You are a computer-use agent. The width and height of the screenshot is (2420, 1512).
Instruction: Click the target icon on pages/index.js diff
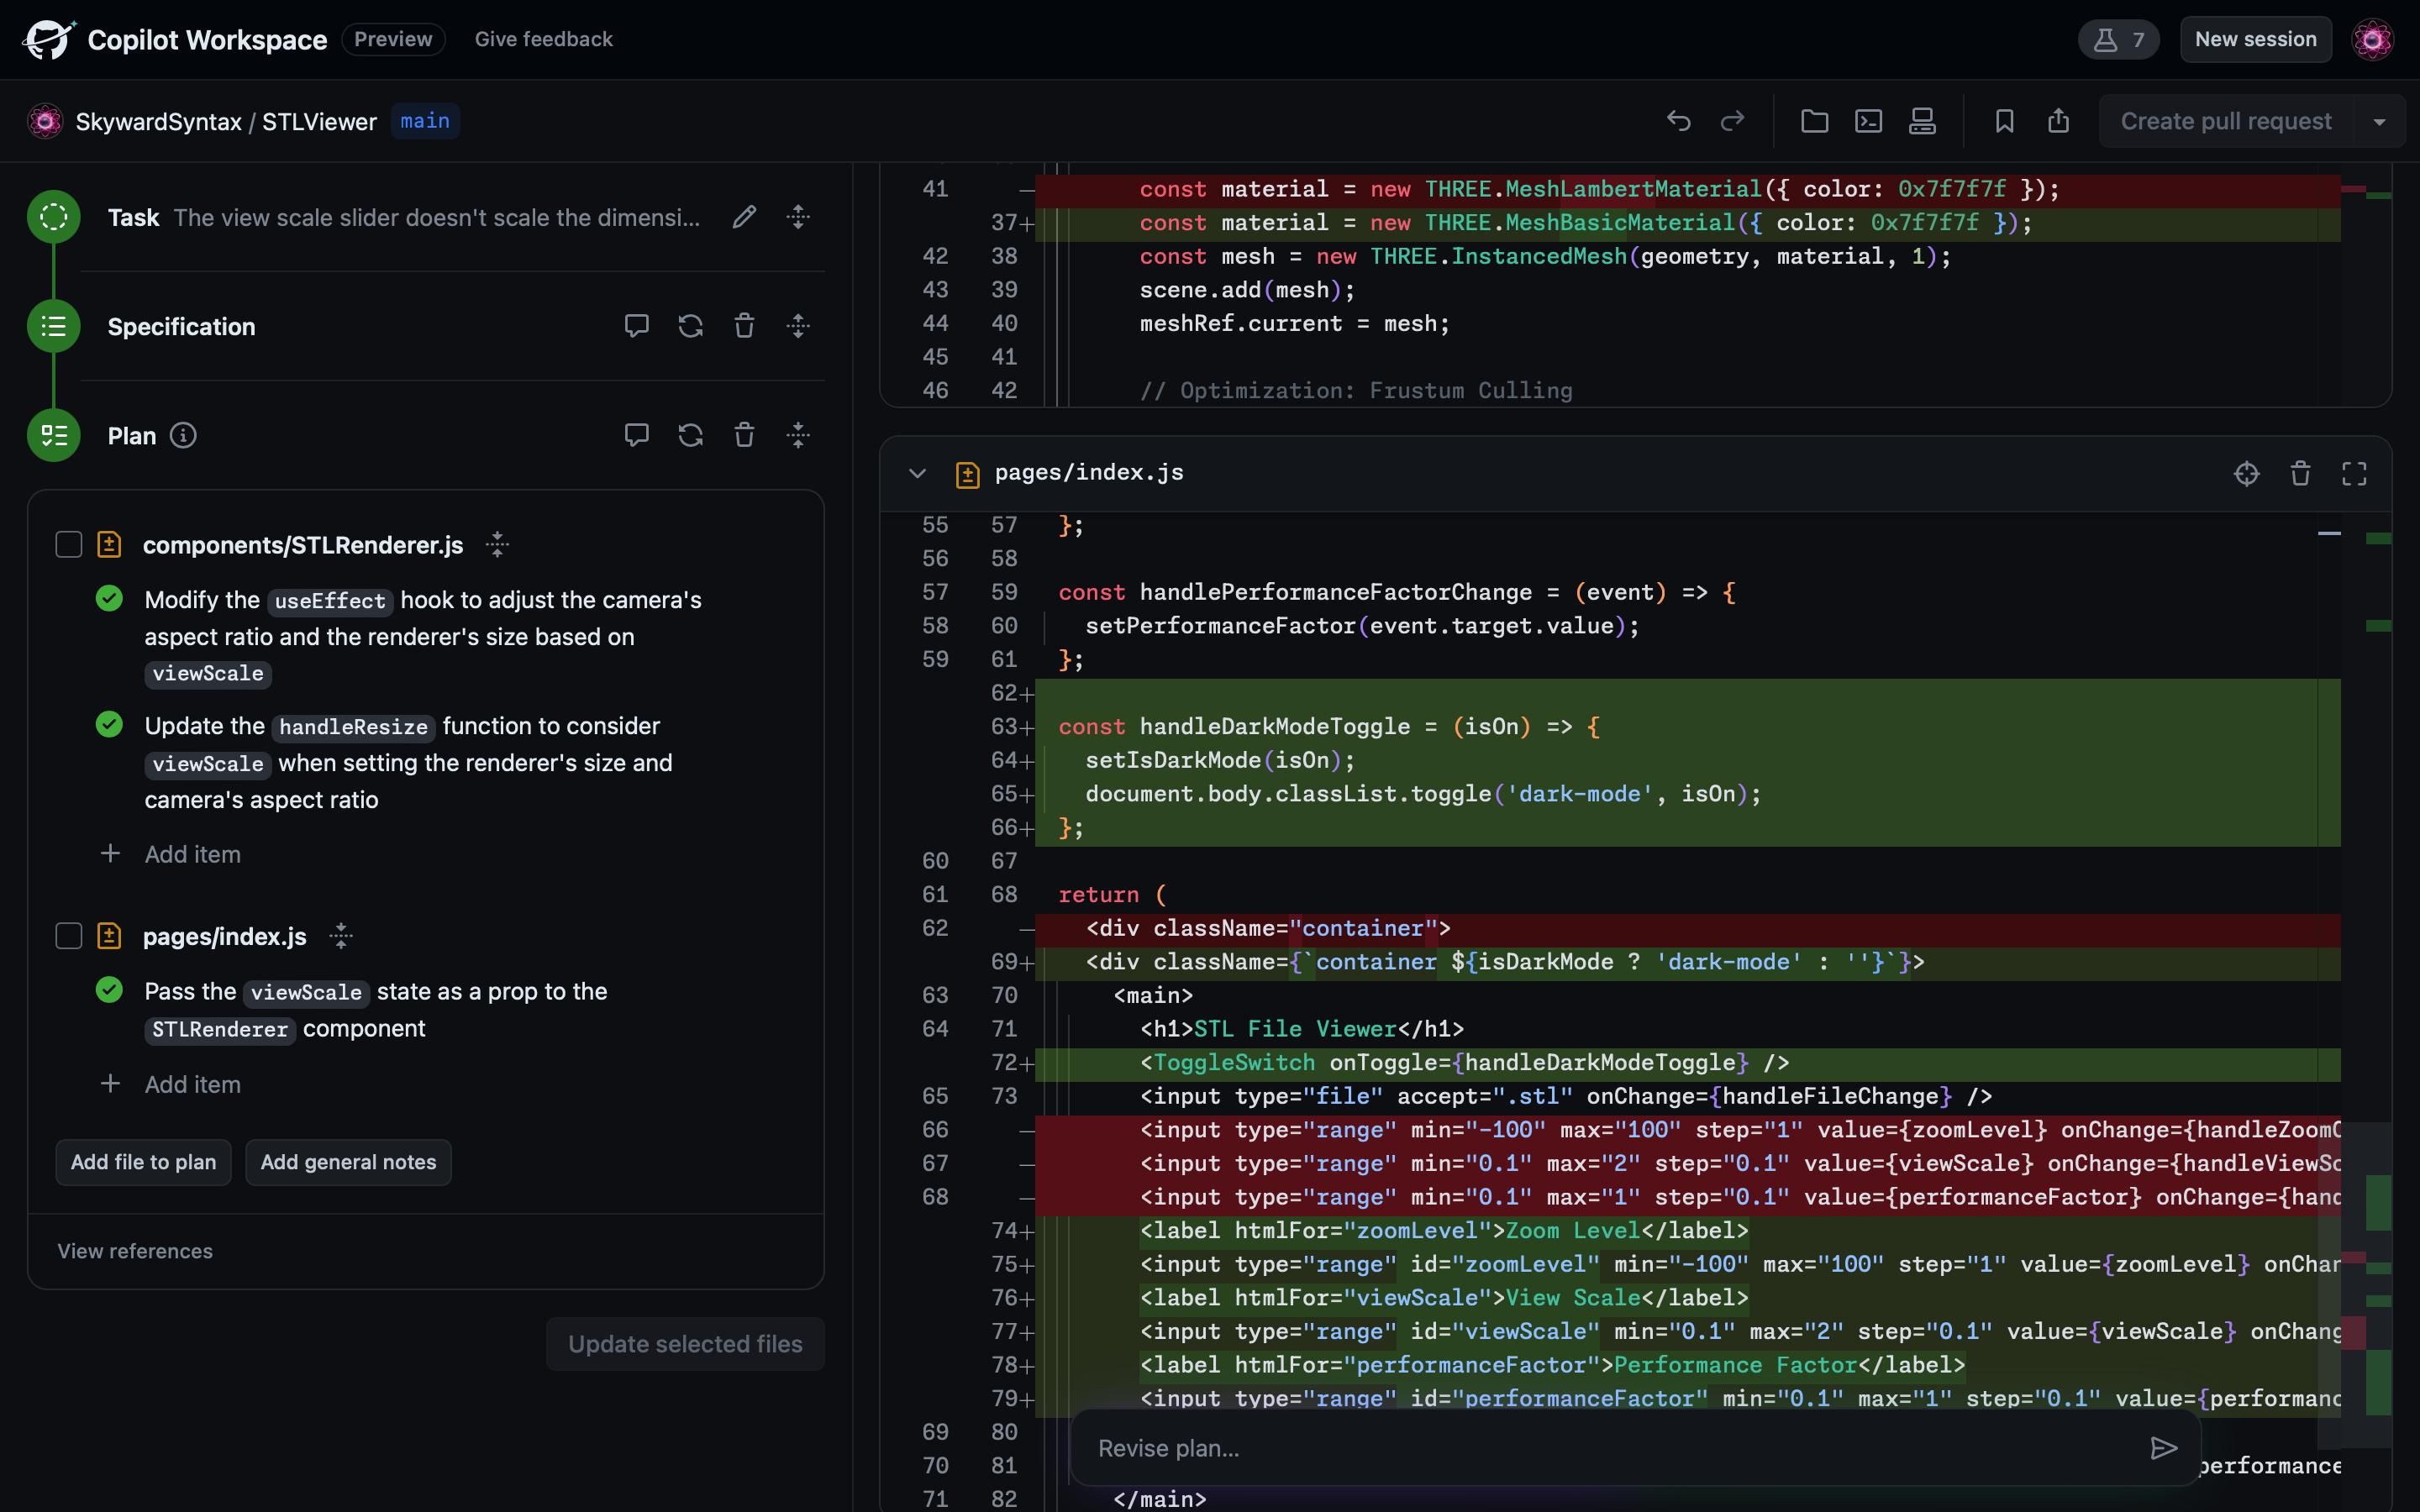(2246, 473)
